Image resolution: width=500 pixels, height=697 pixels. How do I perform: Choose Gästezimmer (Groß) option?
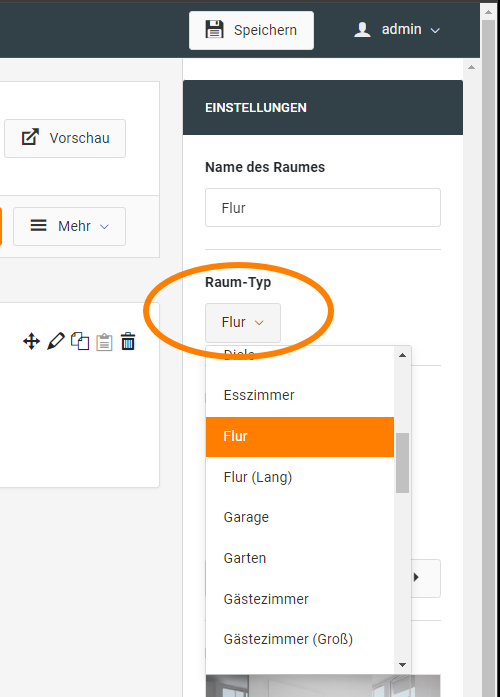pyautogui.click(x=300, y=639)
